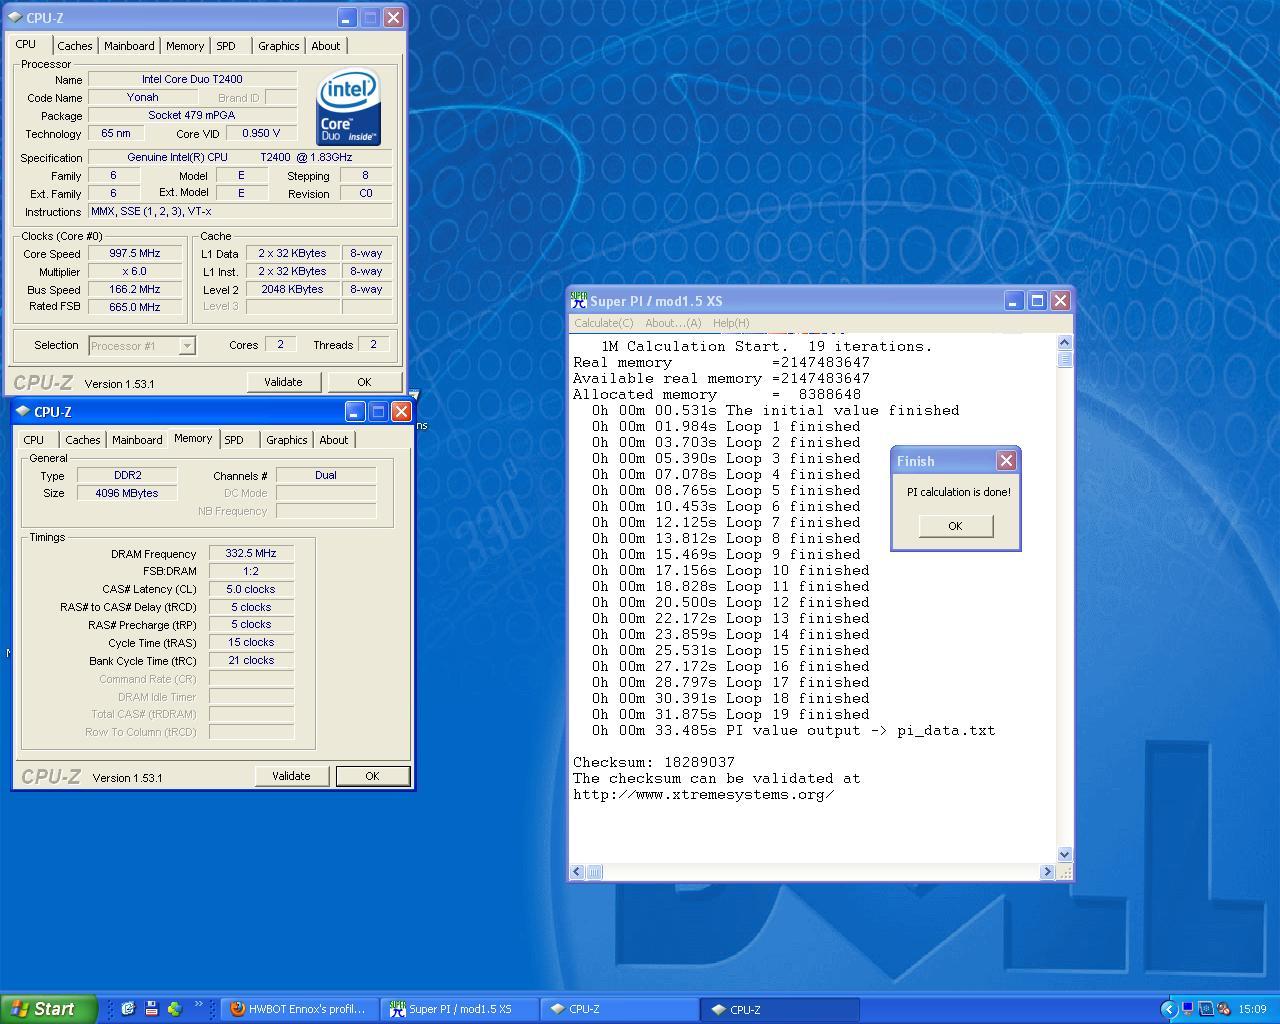Click the first CPU-Z taskbar button

tap(621, 1009)
